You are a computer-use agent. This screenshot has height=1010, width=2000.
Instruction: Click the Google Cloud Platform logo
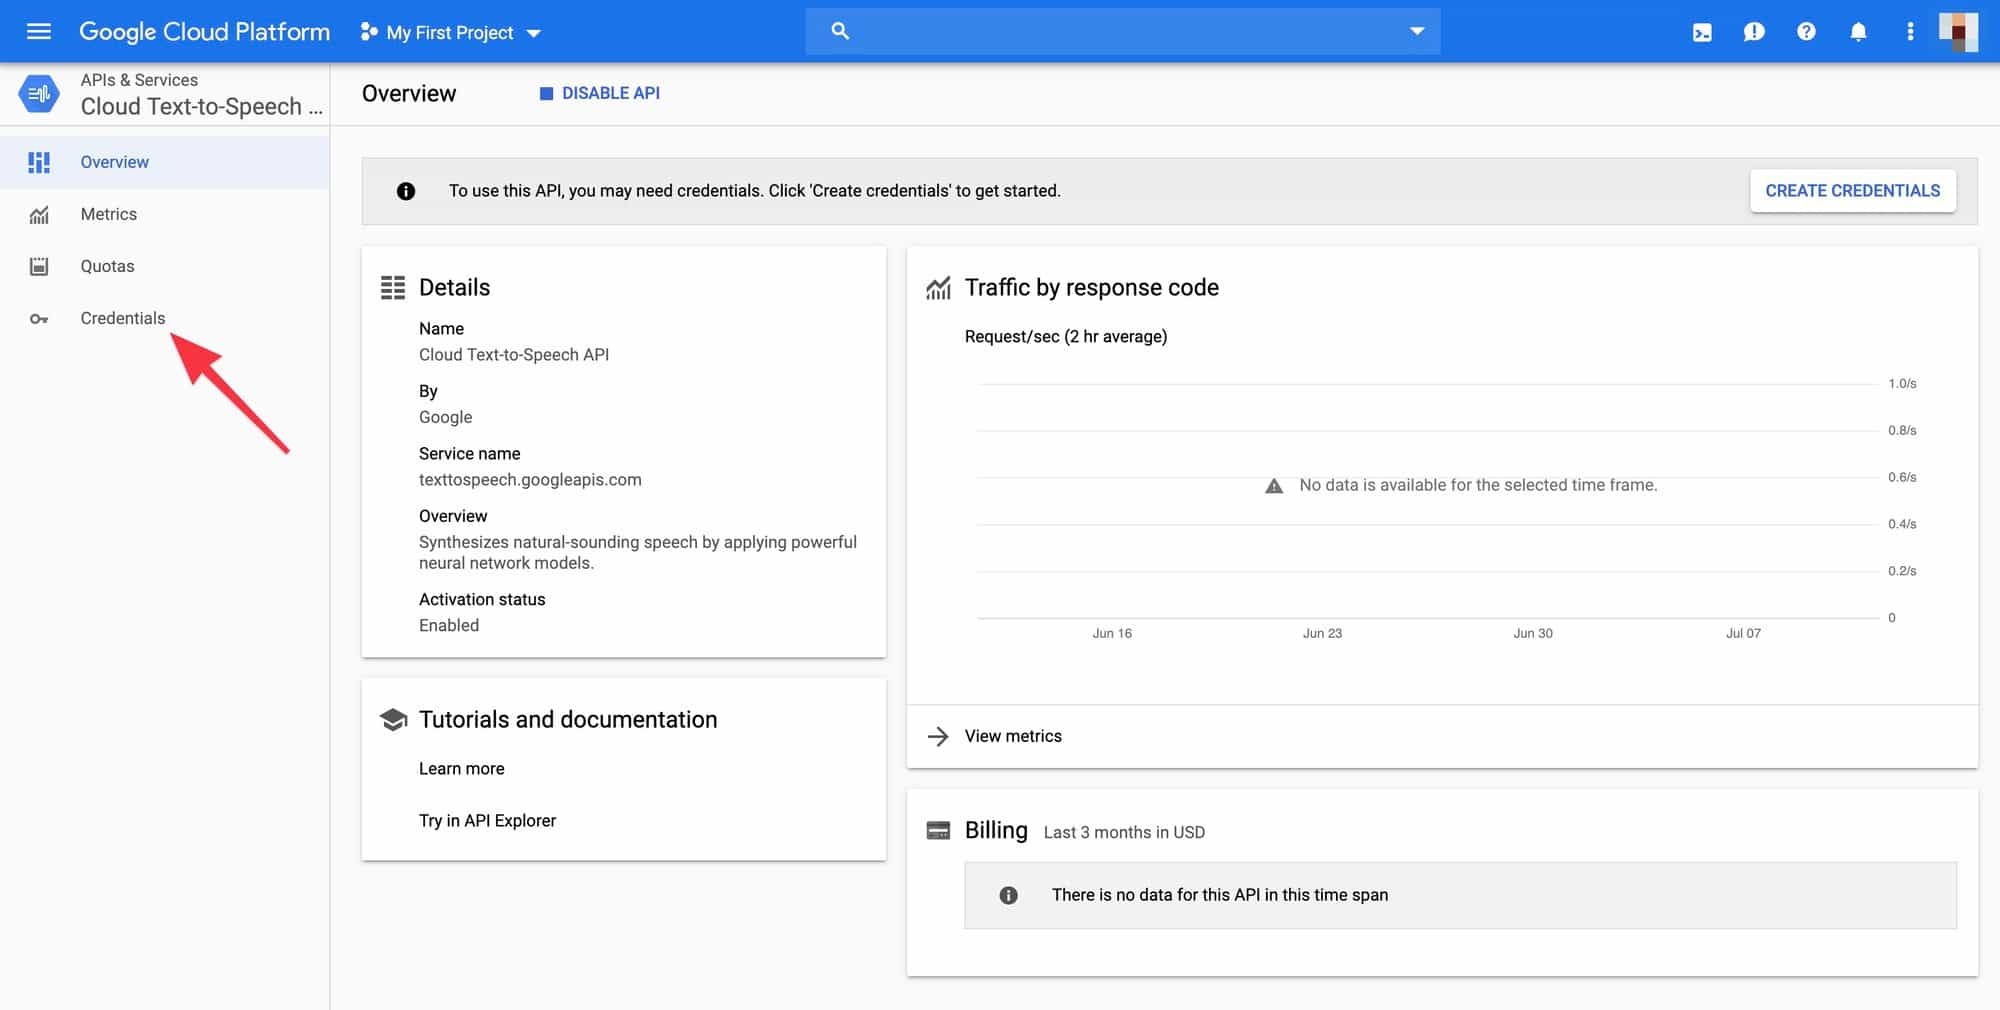(204, 32)
